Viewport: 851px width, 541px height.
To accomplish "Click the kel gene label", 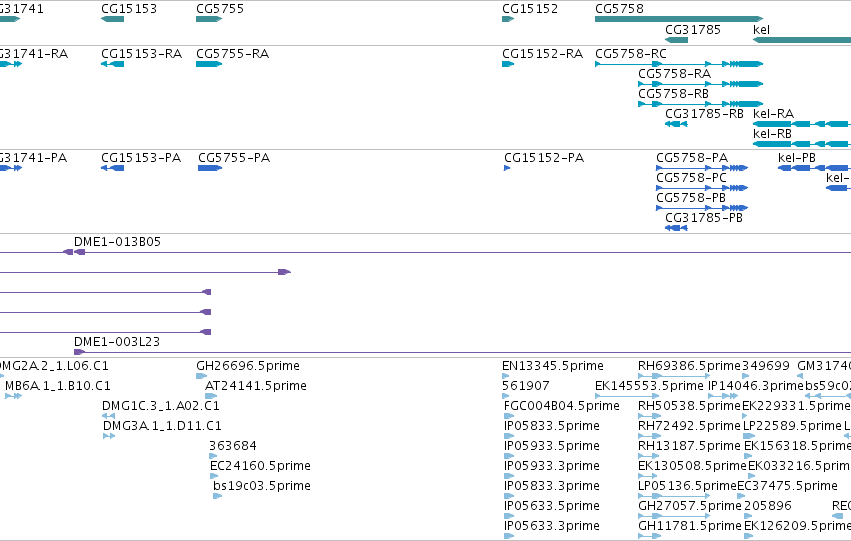I will pyautogui.click(x=761, y=30).
